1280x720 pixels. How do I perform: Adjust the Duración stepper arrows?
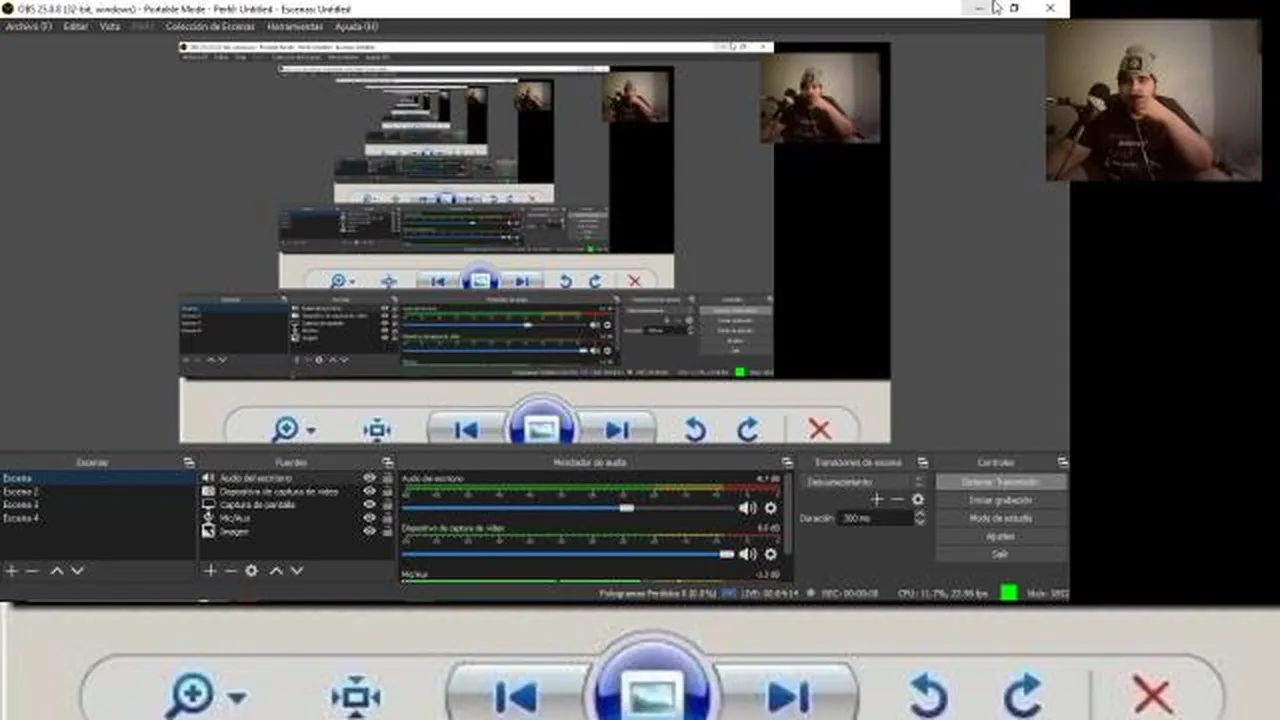click(920, 518)
